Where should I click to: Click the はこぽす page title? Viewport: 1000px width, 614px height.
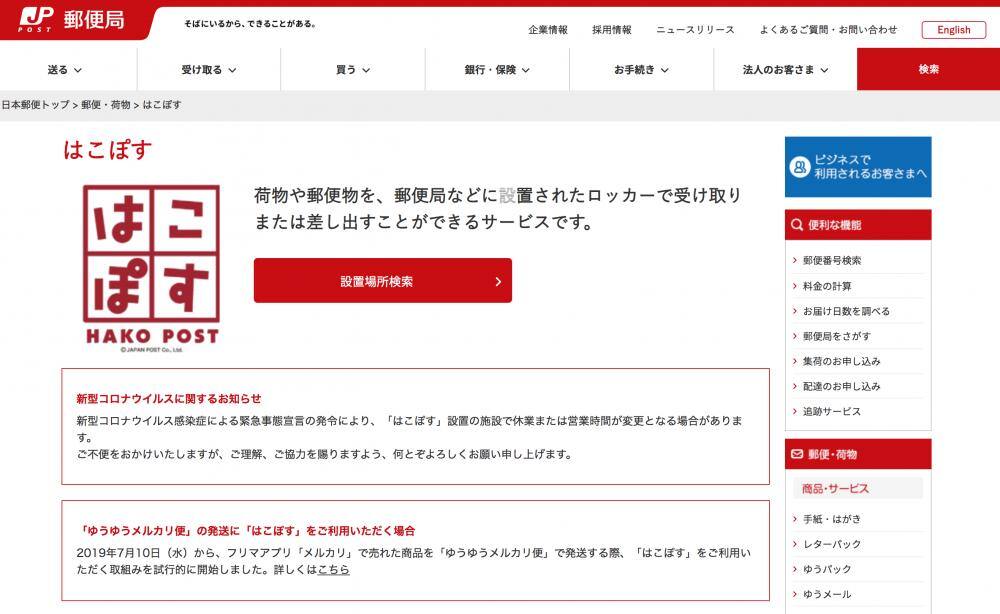[x=107, y=150]
